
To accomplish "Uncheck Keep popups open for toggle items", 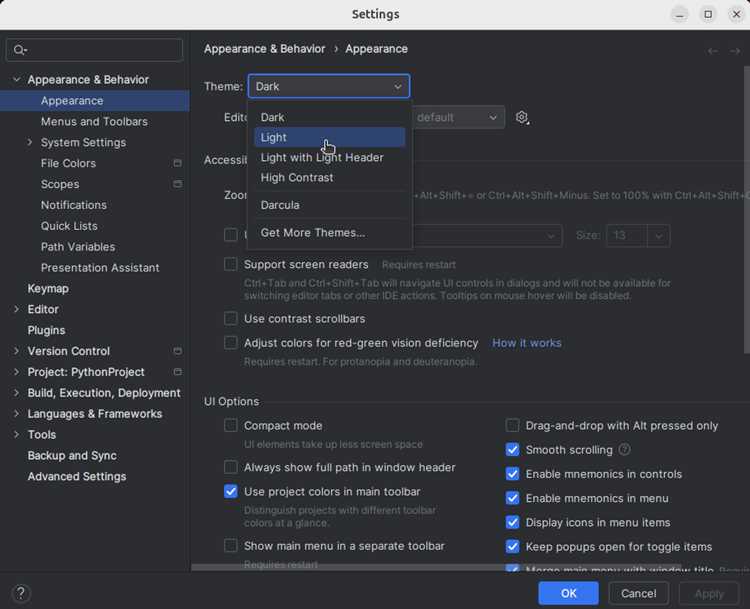I will click(x=512, y=546).
